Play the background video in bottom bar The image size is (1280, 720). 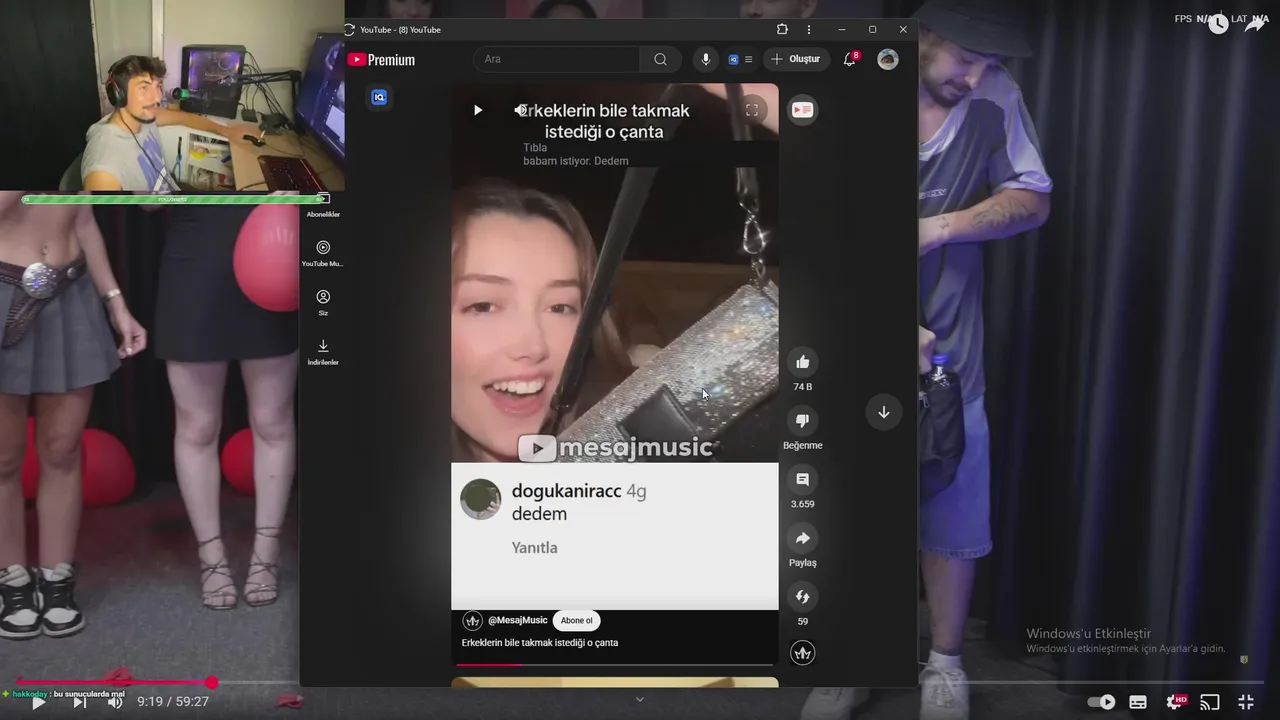pos(38,702)
